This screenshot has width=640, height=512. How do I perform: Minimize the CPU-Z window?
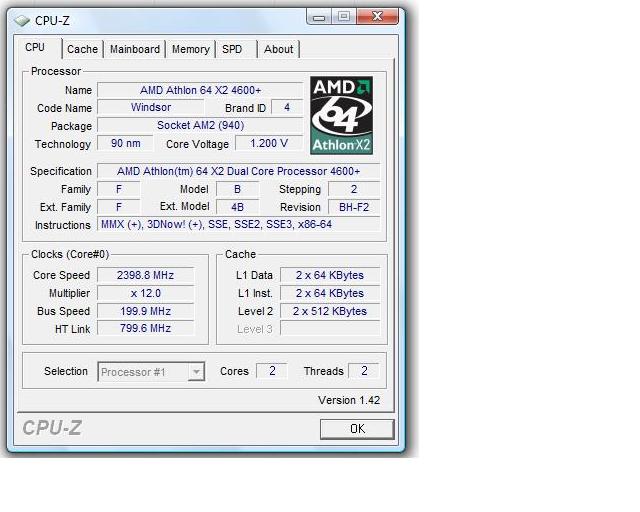(x=320, y=16)
